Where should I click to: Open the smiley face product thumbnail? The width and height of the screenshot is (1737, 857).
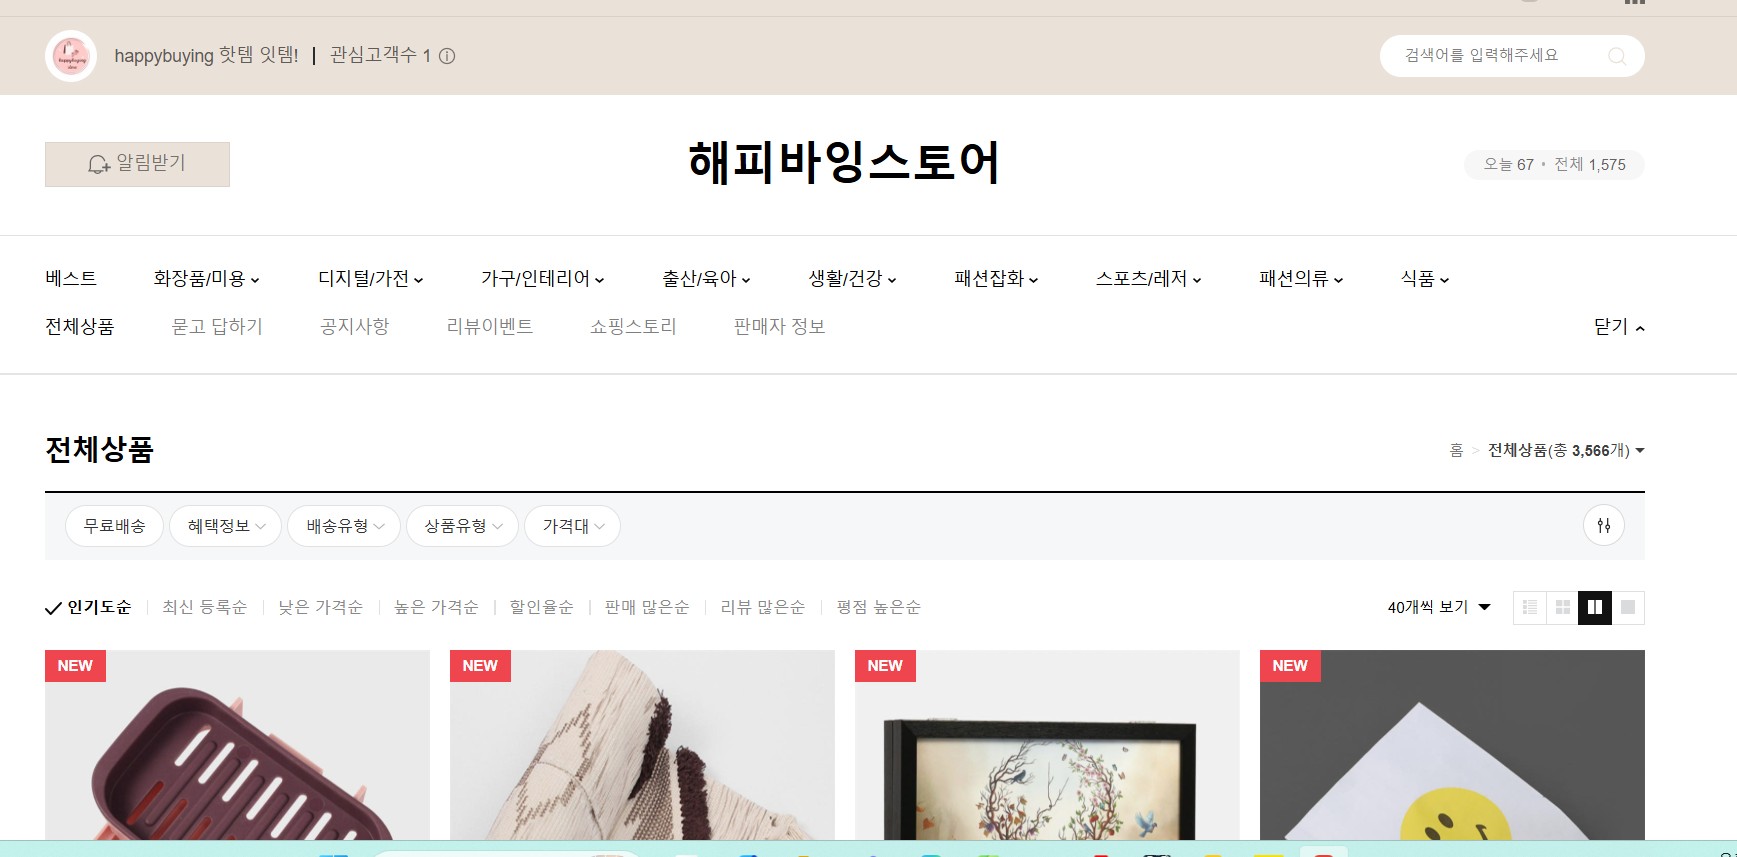click(1452, 745)
